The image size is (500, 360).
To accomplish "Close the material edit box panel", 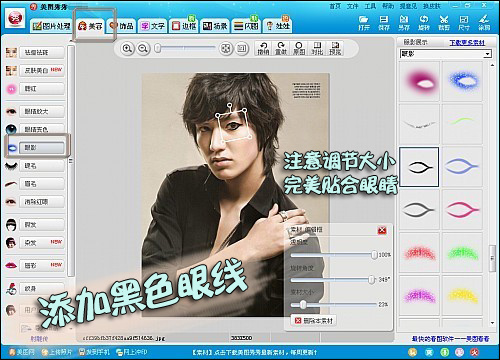I will point(382,230).
